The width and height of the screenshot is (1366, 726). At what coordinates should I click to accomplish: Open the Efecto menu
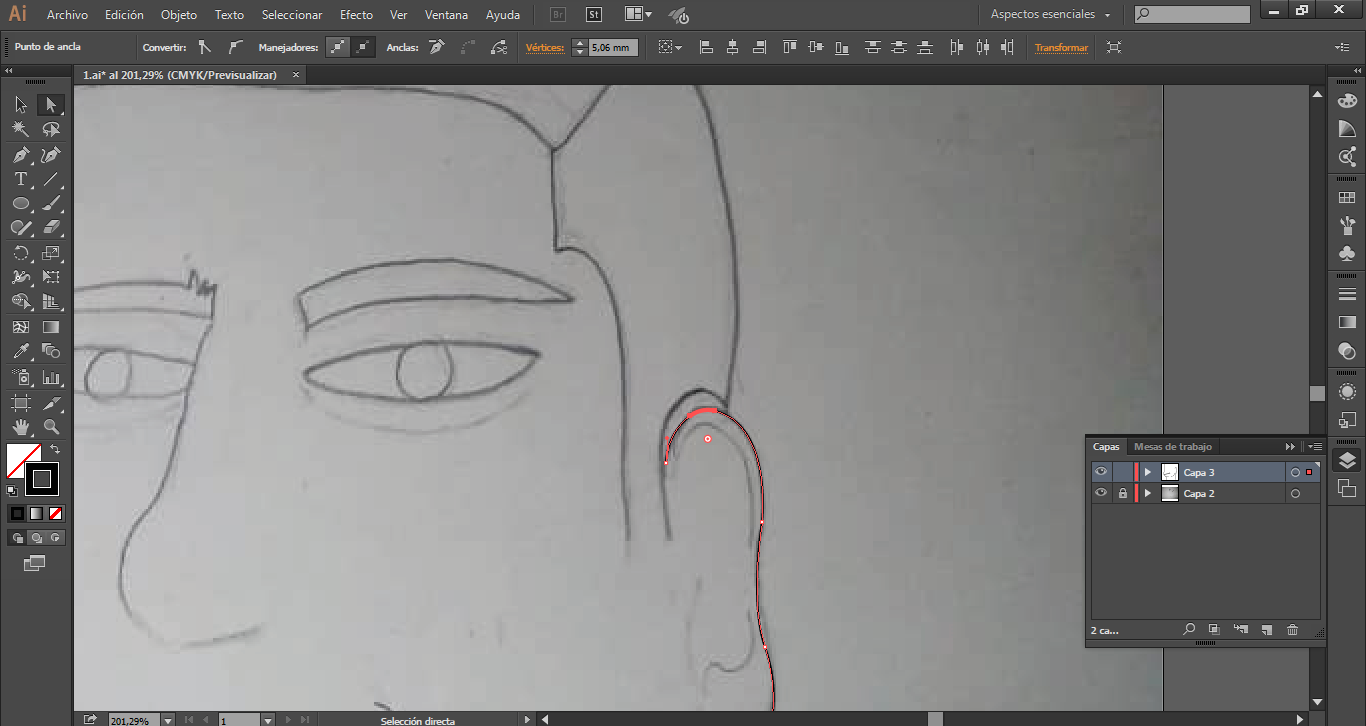coord(356,15)
